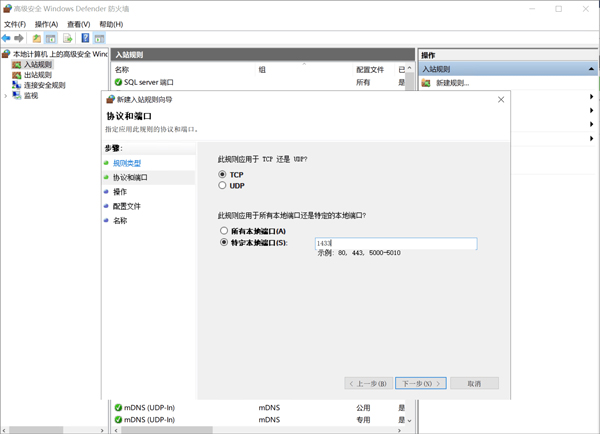Click rules list vertical scrollbar down arrow
Viewport: 600px width, 434px height.
409,421
